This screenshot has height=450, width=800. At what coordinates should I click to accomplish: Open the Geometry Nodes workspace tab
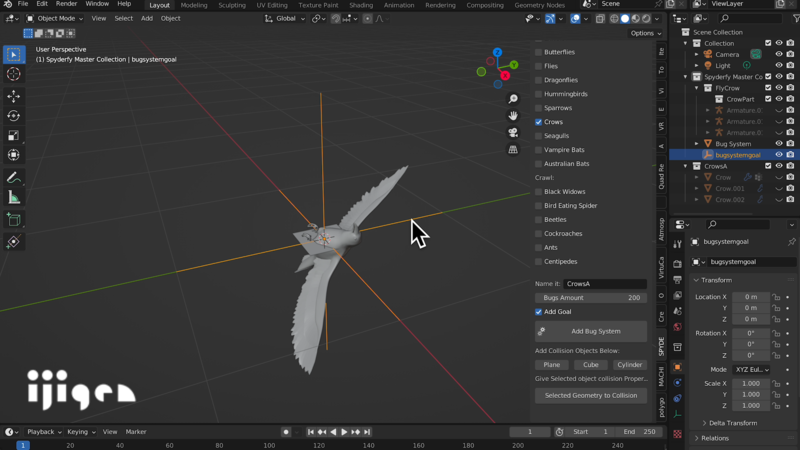539,5
